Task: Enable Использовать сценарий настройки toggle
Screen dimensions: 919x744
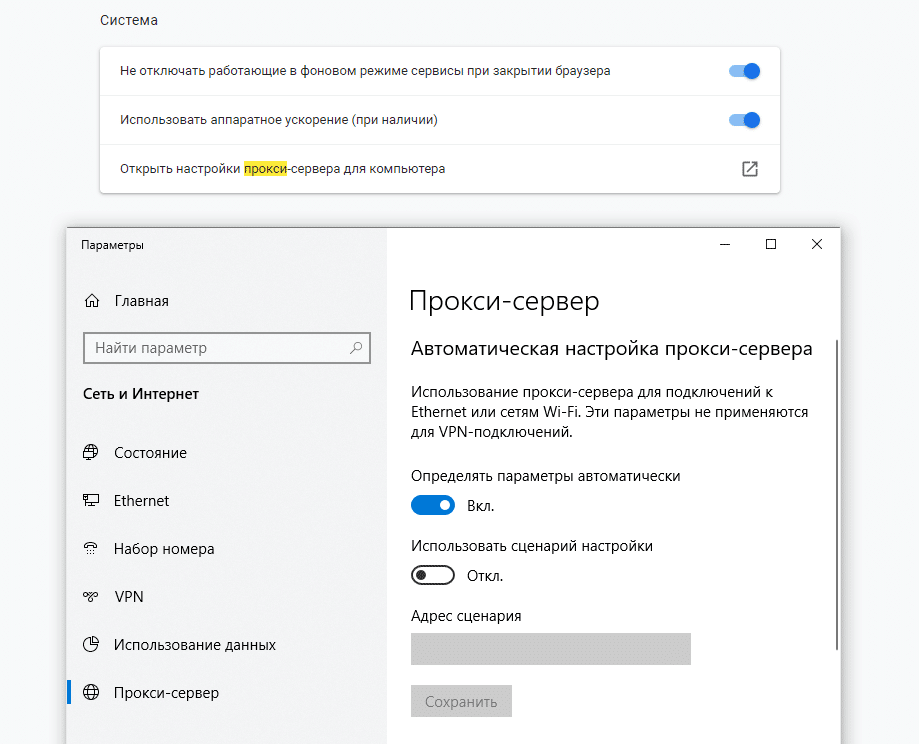Action: pos(433,576)
